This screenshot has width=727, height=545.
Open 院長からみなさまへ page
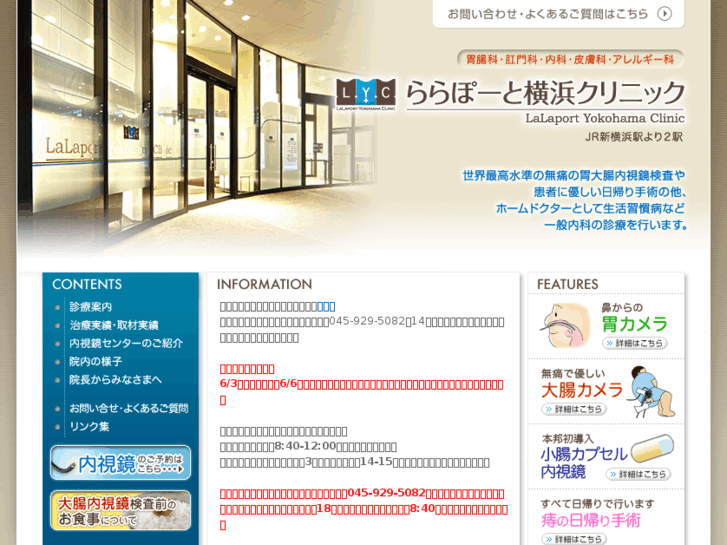click(x=115, y=379)
